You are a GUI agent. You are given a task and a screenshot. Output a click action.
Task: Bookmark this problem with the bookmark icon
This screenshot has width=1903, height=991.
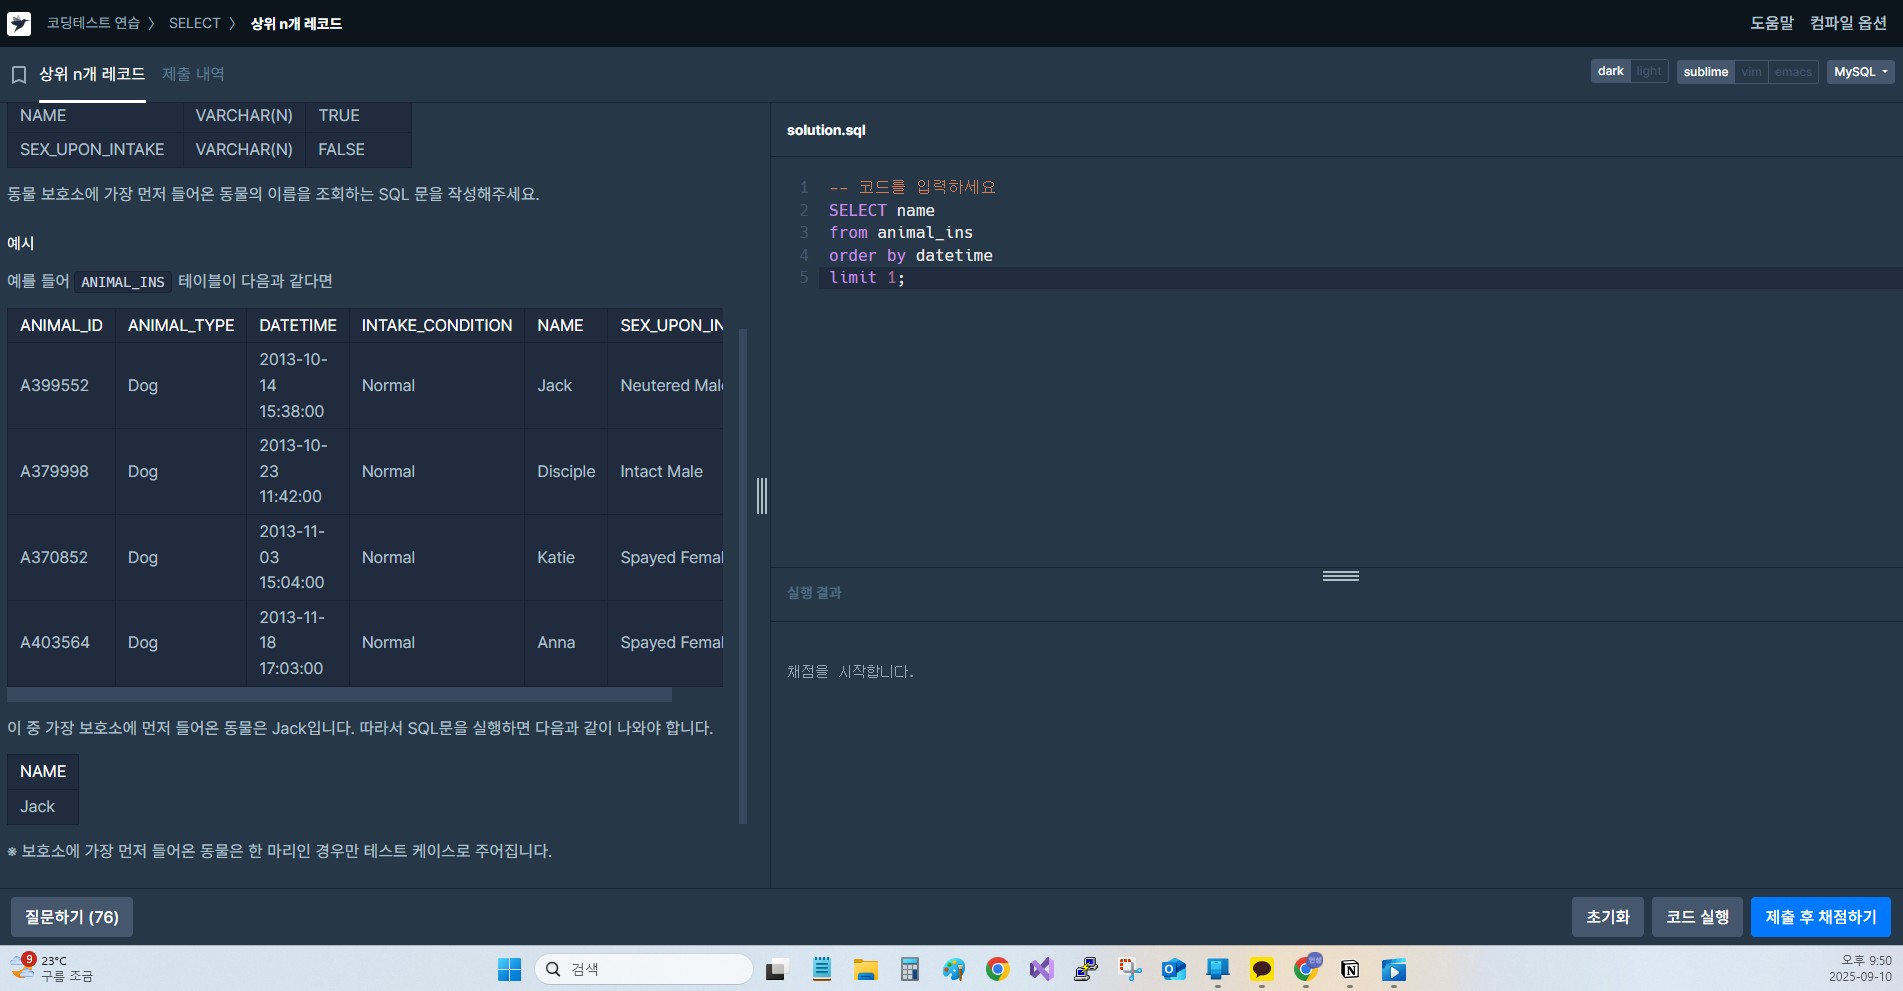point(18,75)
